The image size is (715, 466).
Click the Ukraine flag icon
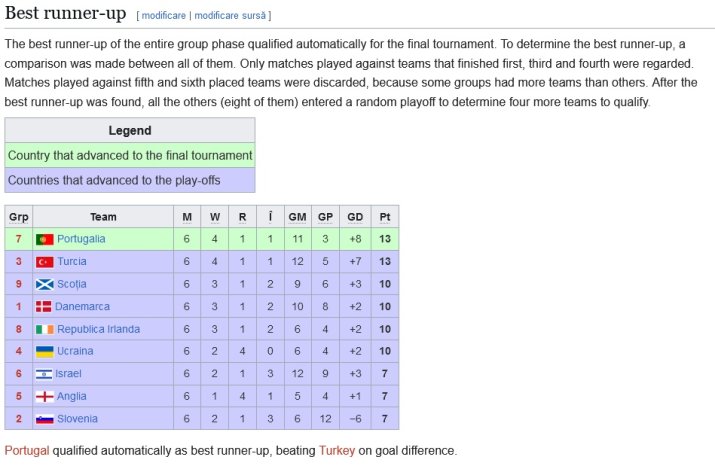pyautogui.click(x=45, y=351)
